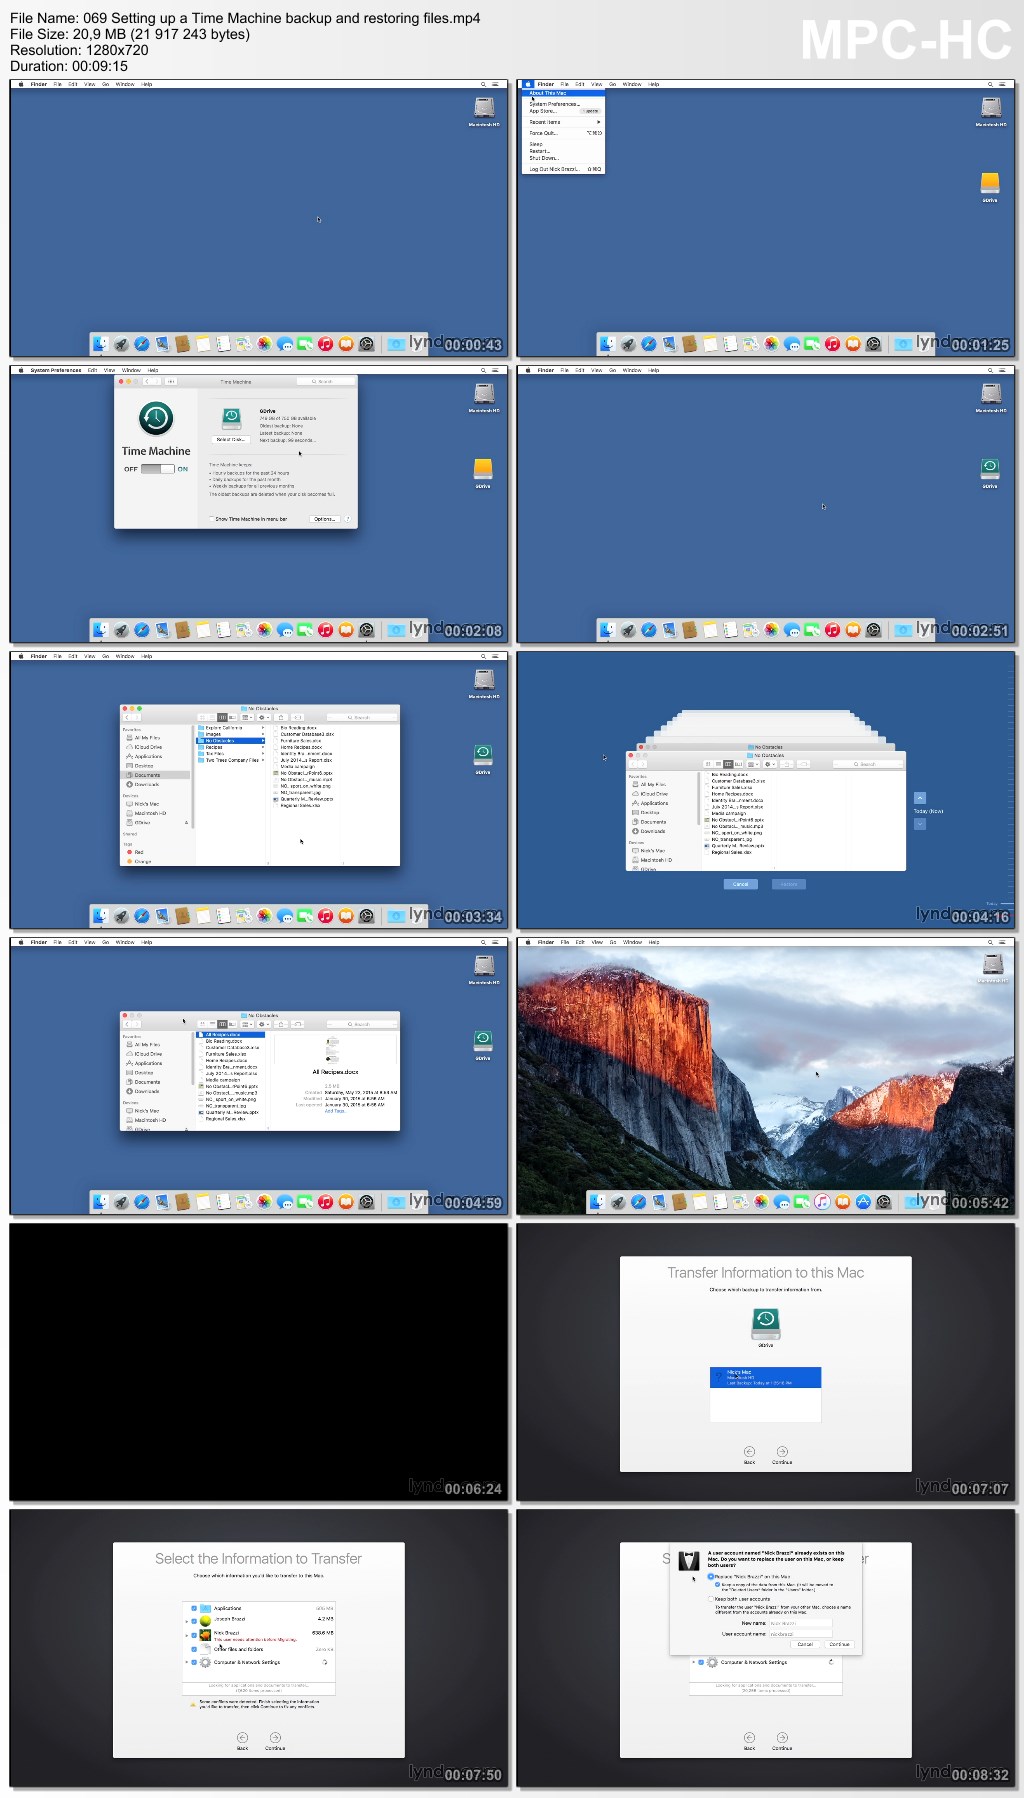The height and width of the screenshot is (1798, 1024).
Task: Expand Computer & Network Settings triangle in the 00:08:32 frame
Action: (x=694, y=1662)
